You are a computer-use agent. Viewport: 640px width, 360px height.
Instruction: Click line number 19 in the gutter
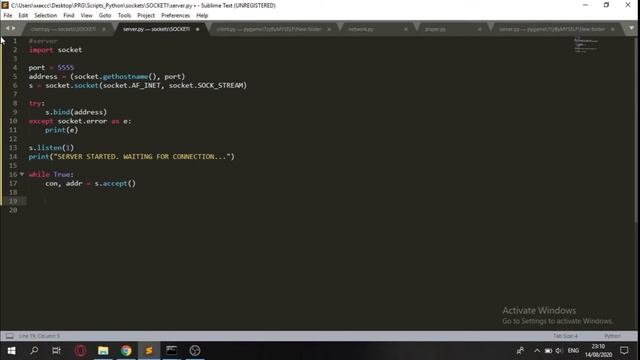click(13, 201)
